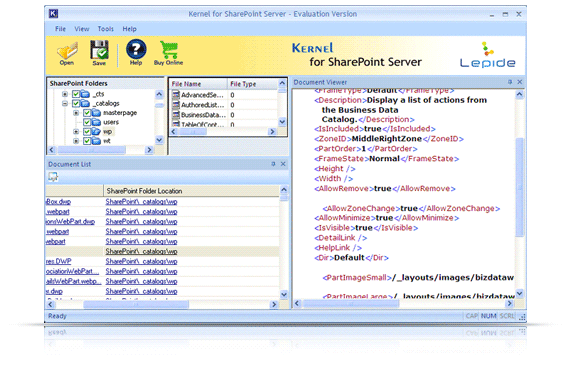The width and height of the screenshot is (570, 366).
Task: Open the Tools menu
Action: click(105, 29)
